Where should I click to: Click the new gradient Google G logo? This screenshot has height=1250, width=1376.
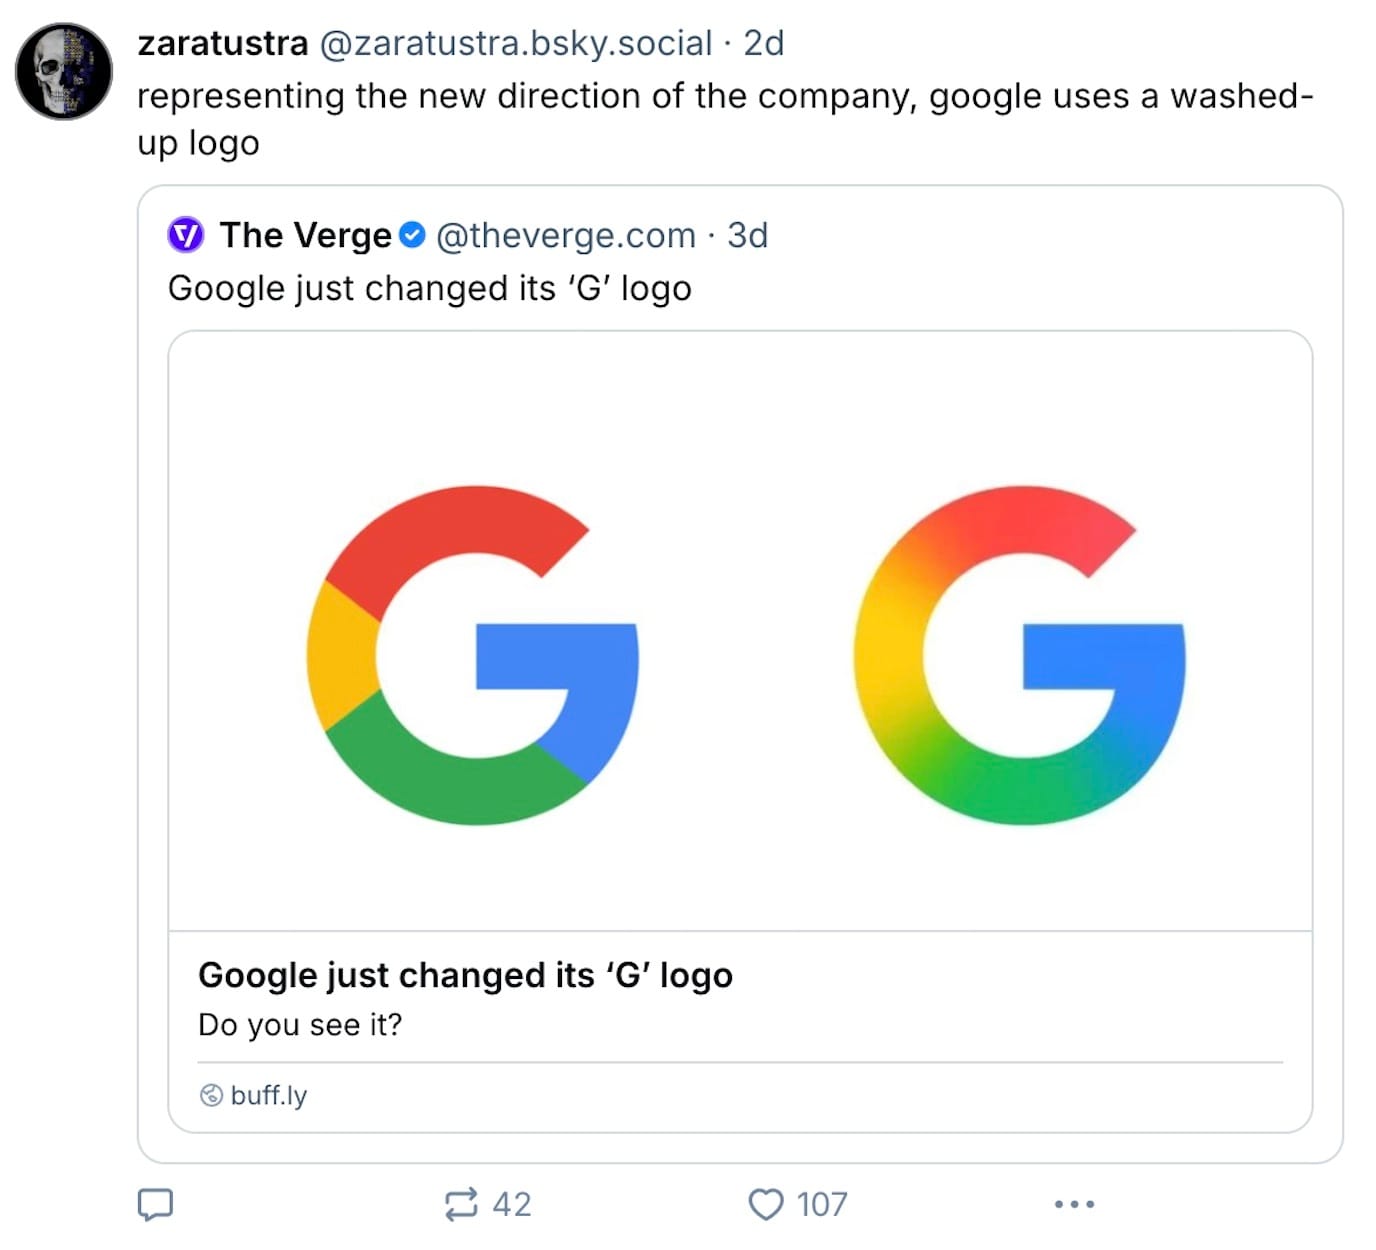(1019, 655)
